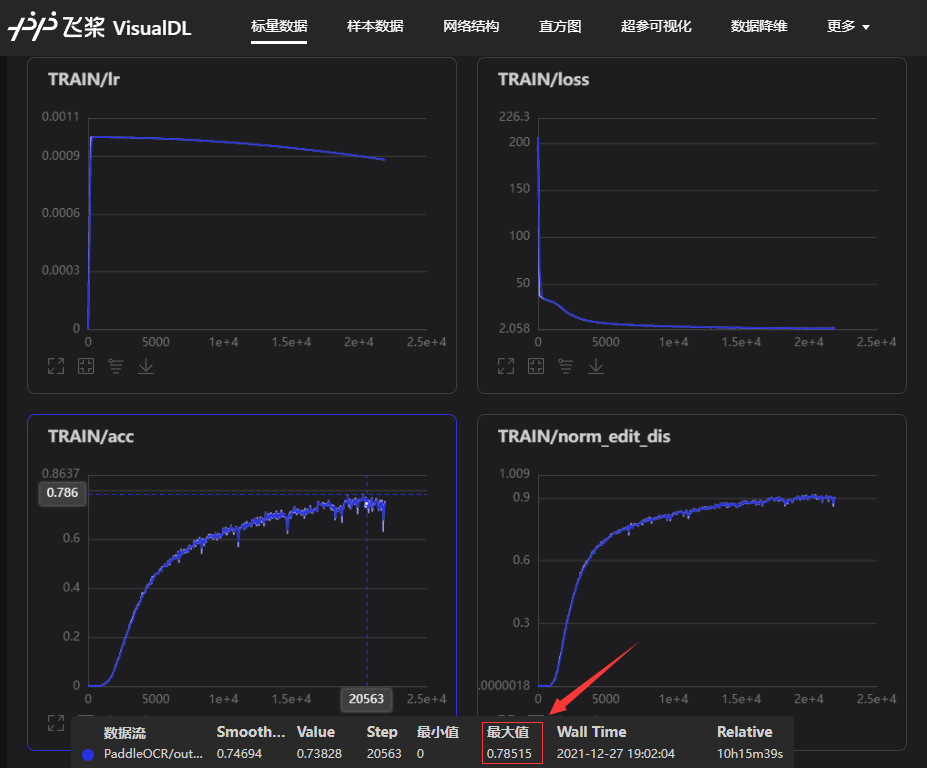The height and width of the screenshot is (768, 927).
Task: Click the PaddleOCR/out... run name
Action: pos(153,754)
